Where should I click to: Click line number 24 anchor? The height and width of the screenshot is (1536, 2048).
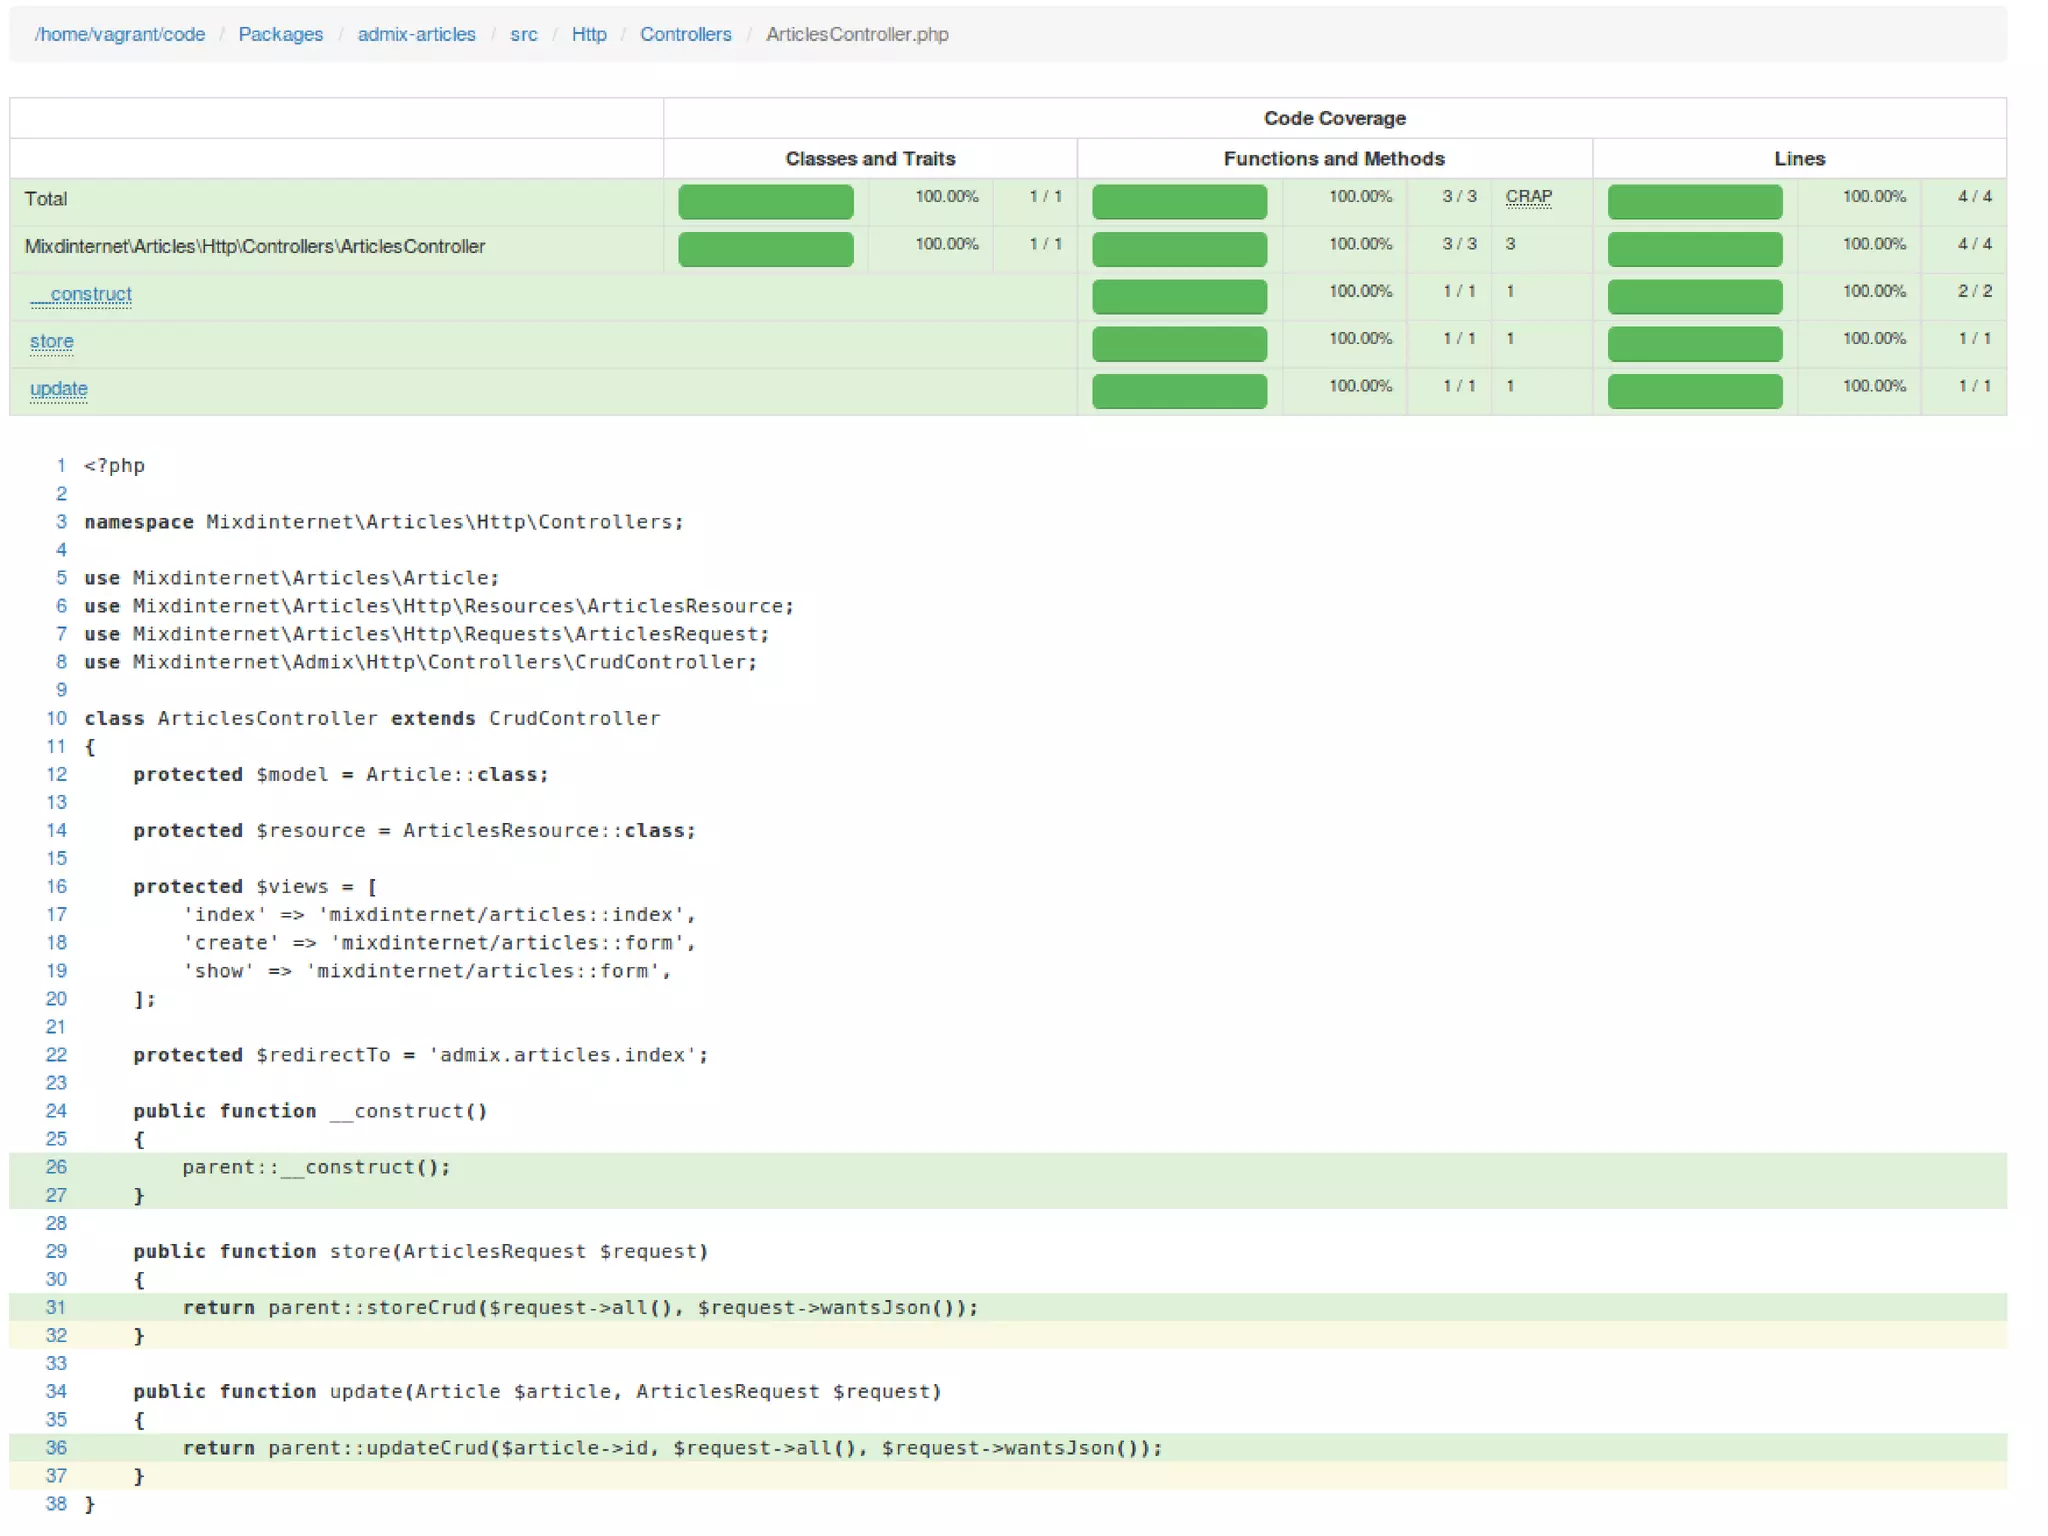pyautogui.click(x=56, y=1111)
